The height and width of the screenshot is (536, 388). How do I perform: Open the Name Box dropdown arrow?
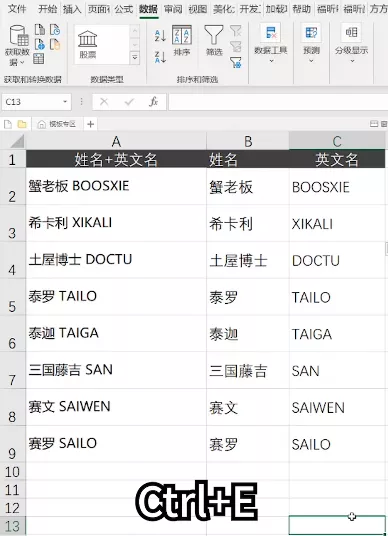(x=65, y=102)
